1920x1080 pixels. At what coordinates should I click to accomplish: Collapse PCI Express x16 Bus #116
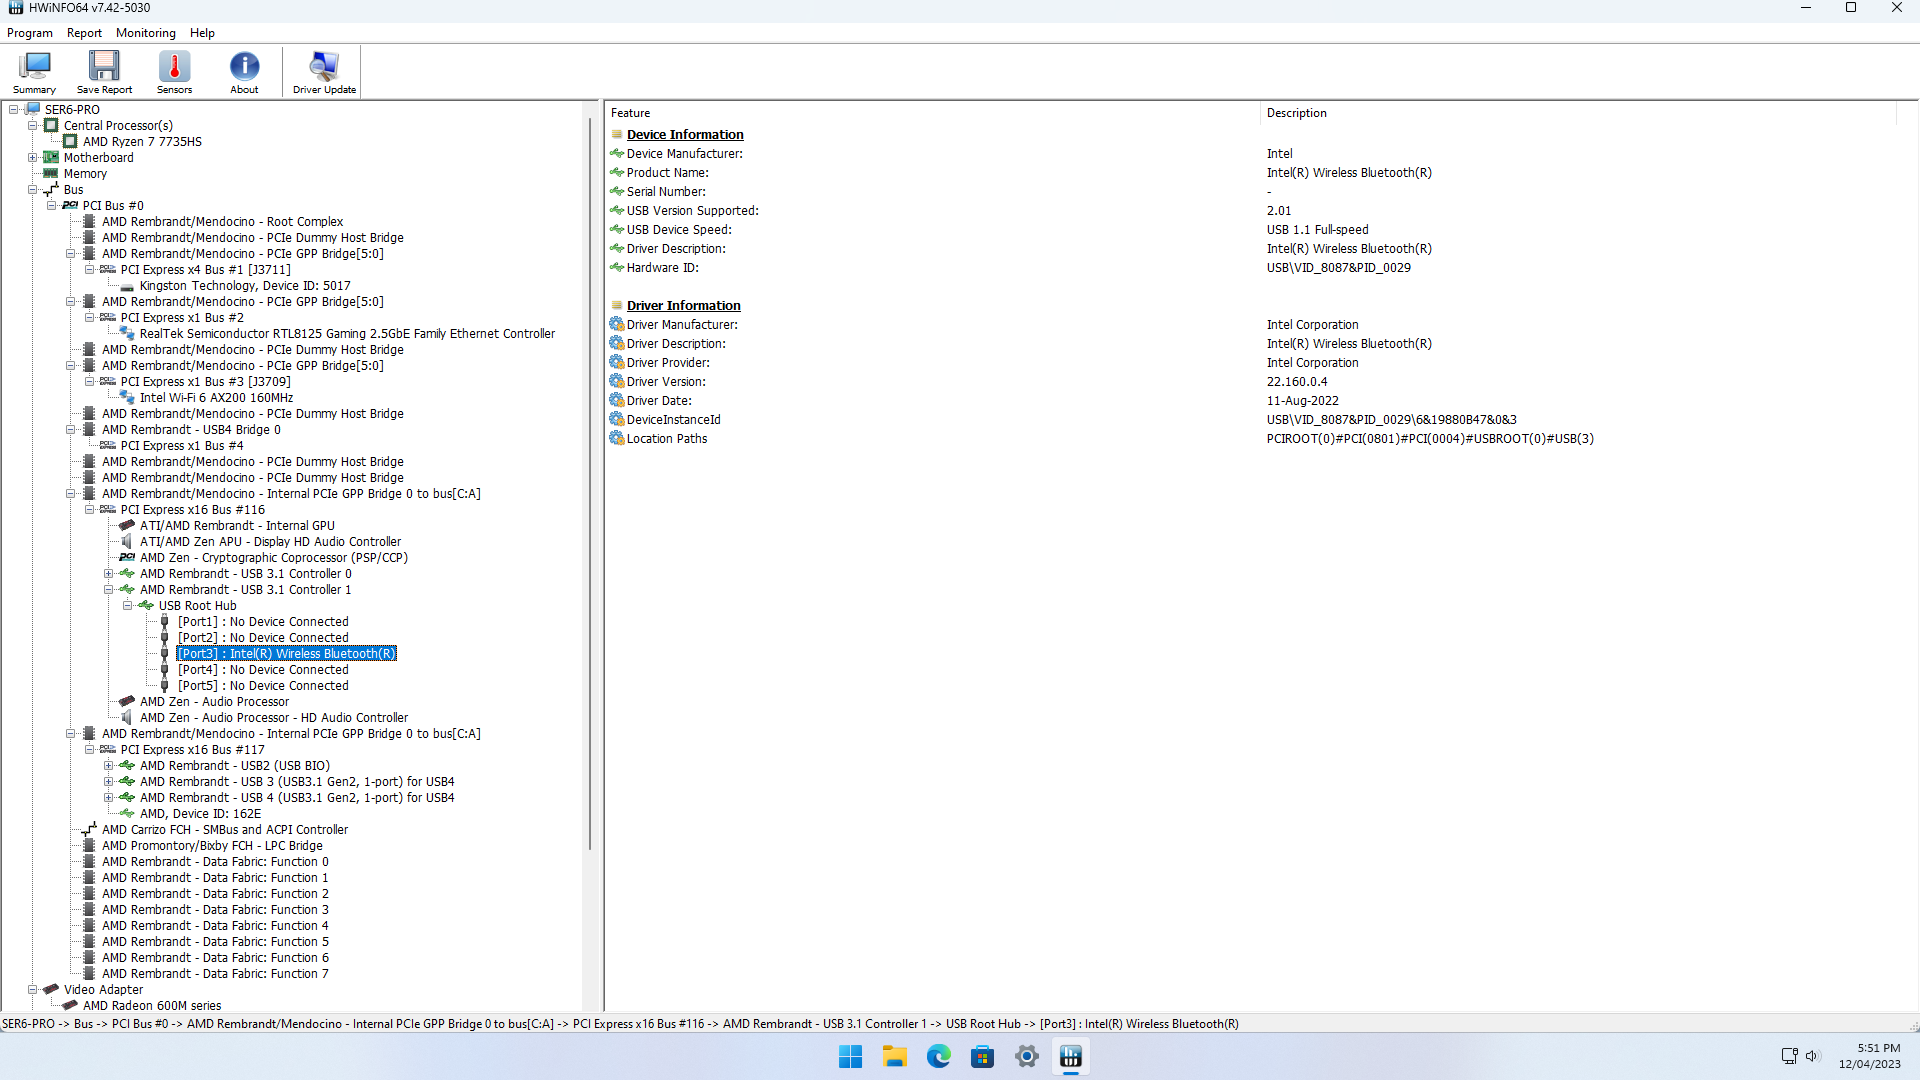(90, 509)
